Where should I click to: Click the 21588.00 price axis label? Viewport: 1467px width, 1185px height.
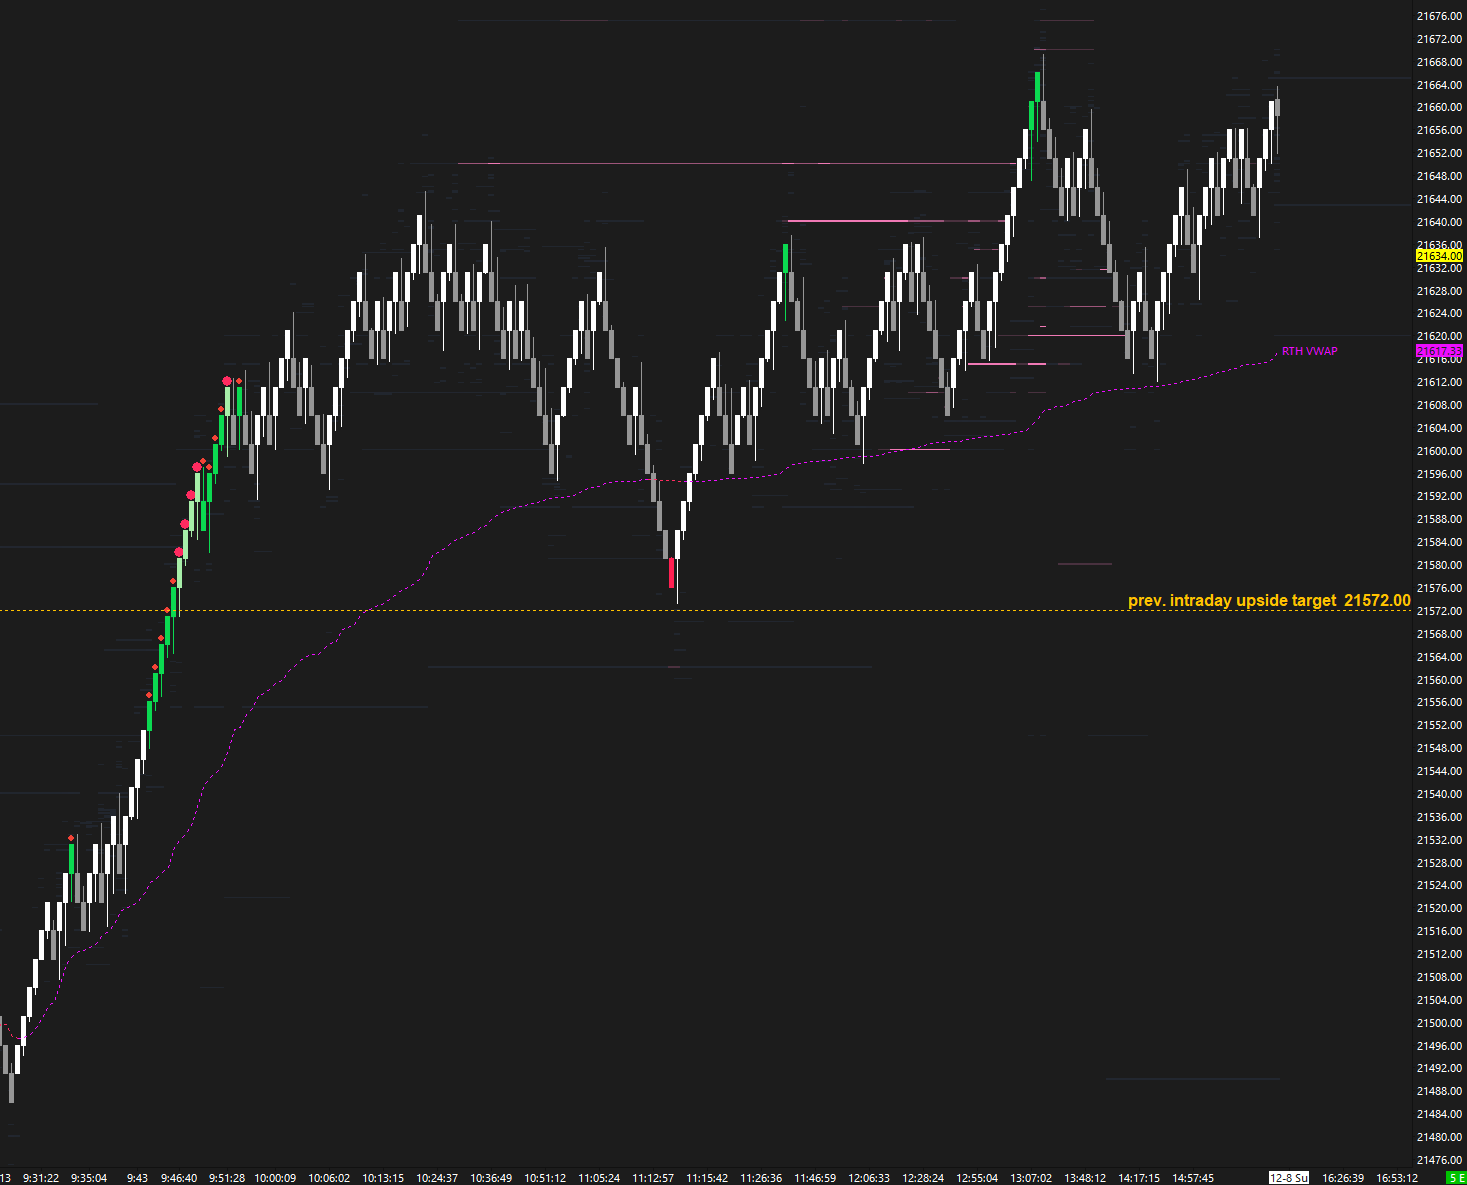point(1439,519)
